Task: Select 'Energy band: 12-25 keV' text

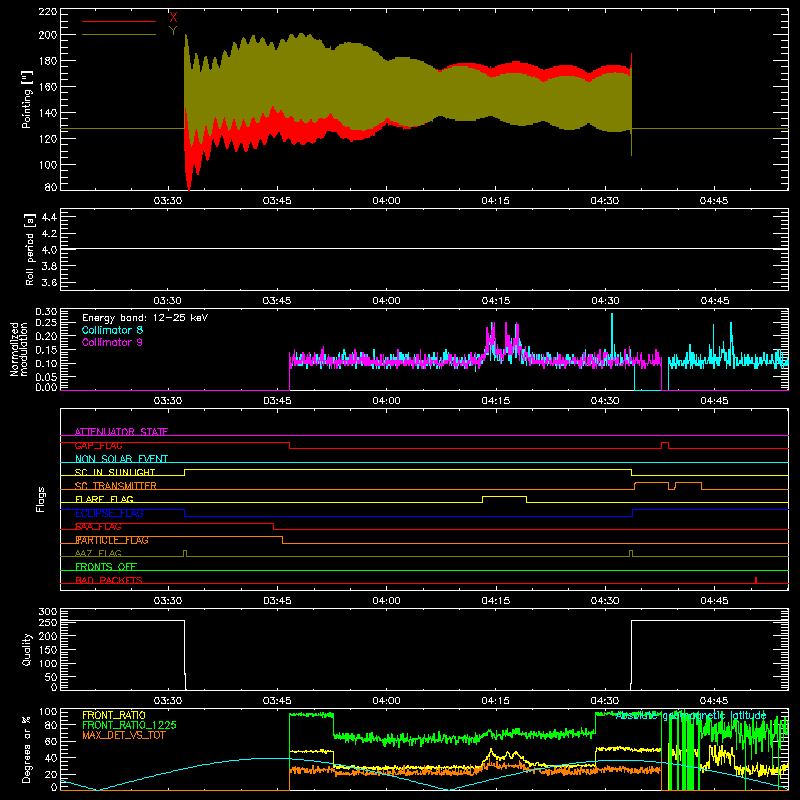Action: pyautogui.click(x=145, y=318)
